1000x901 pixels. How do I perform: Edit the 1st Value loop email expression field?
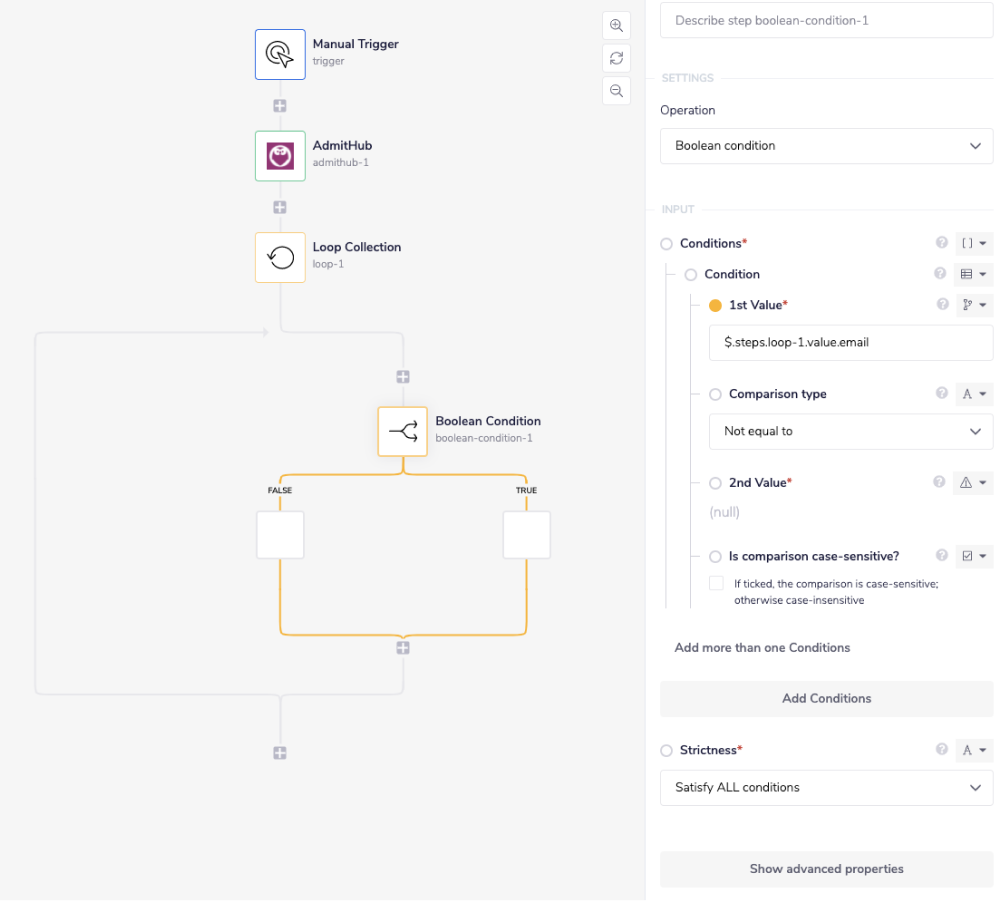850,343
